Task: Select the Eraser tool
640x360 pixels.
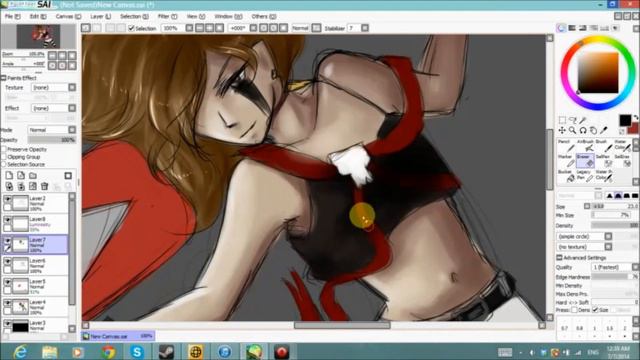Action: (x=585, y=161)
